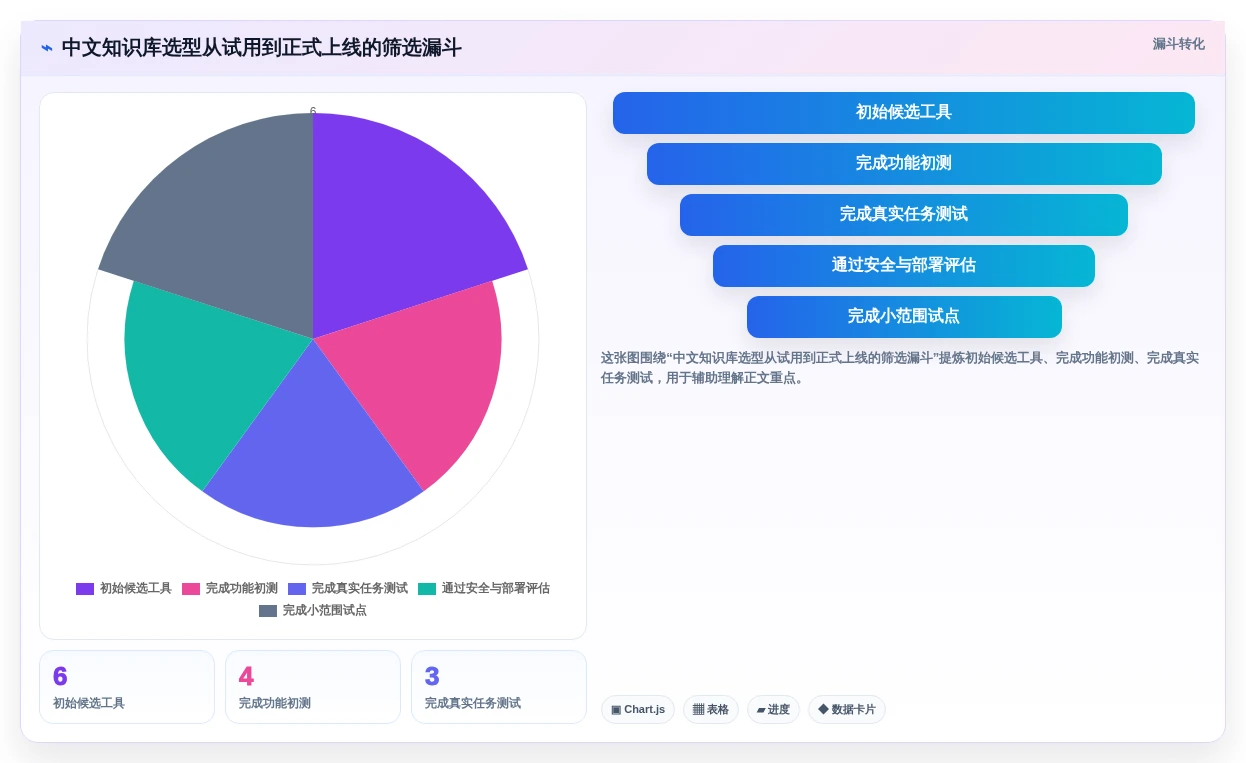Click the page title 中文知识库选型 heading
Image resolution: width=1246 pixels, height=763 pixels.
point(262,48)
